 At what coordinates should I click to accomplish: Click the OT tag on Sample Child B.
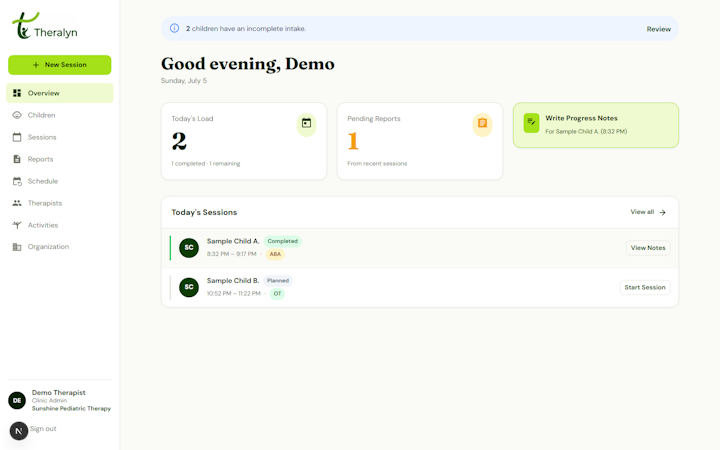click(277, 293)
